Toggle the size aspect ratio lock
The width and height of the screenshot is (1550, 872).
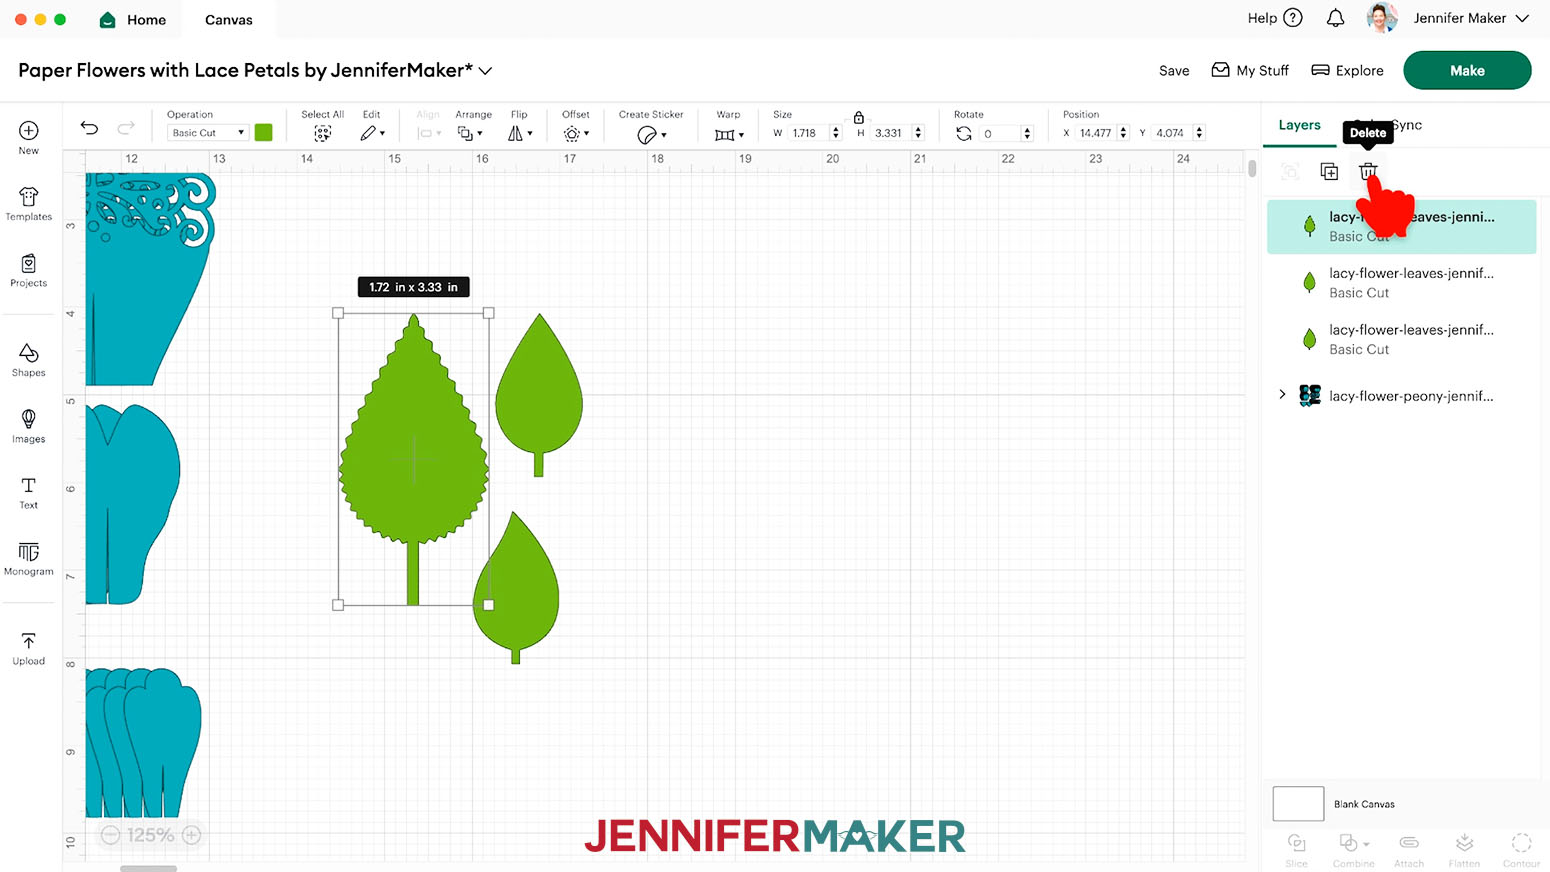coord(858,117)
